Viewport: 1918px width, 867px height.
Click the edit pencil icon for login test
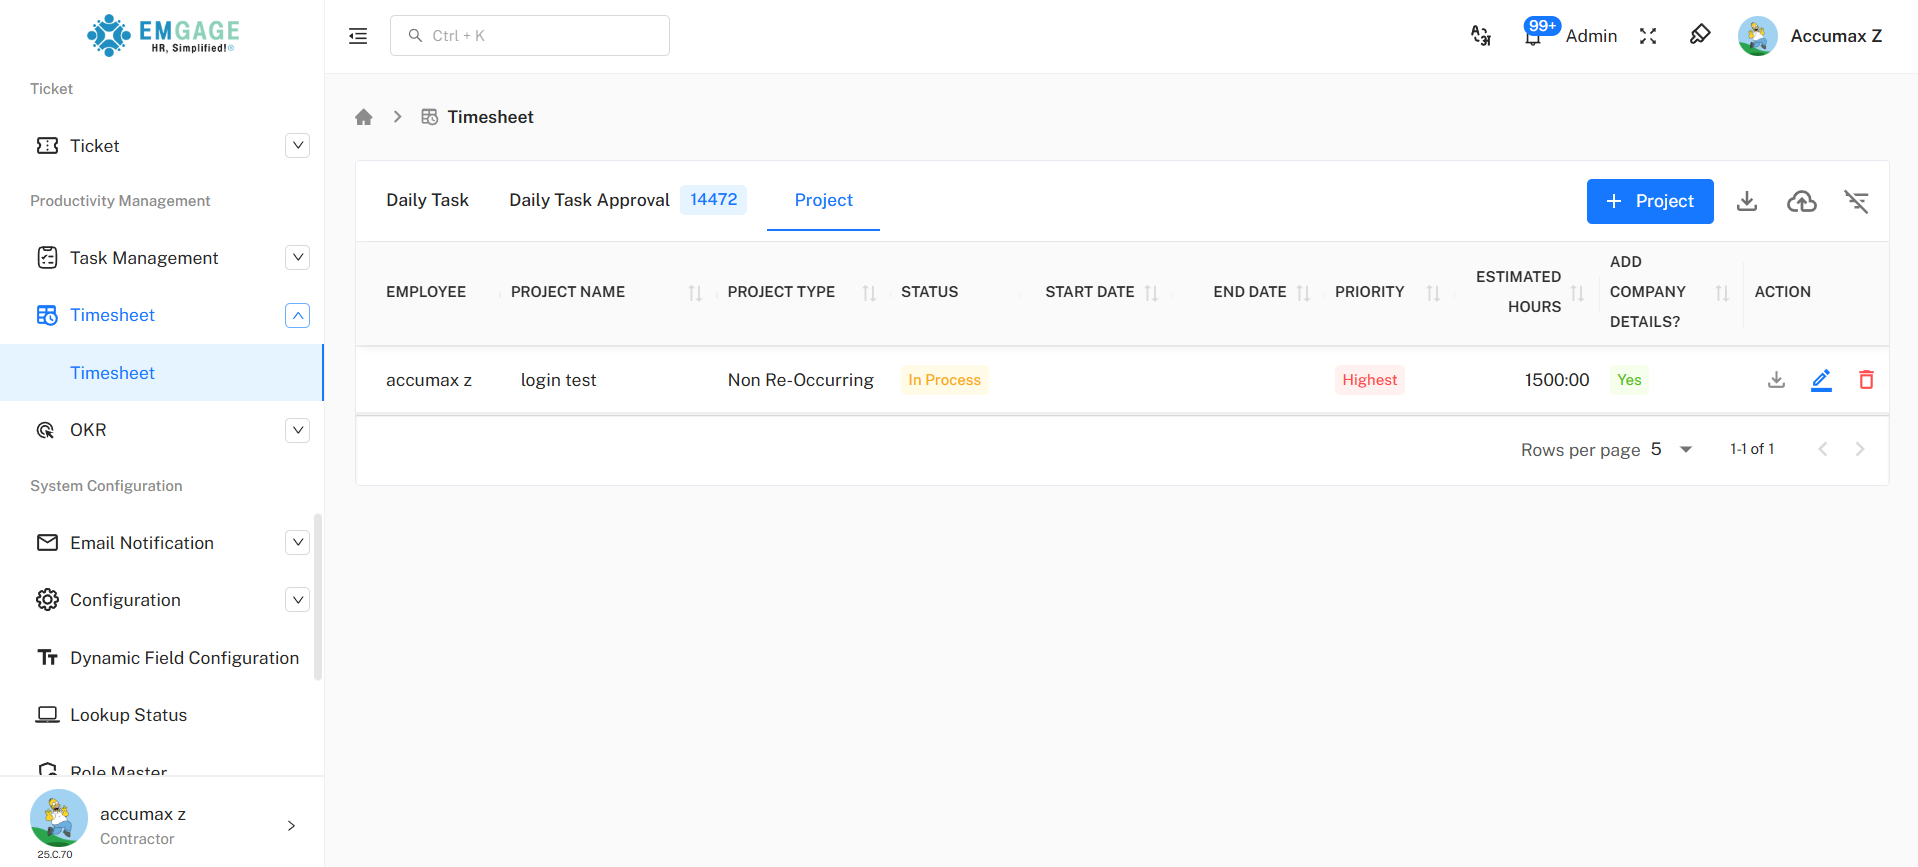tap(1821, 380)
